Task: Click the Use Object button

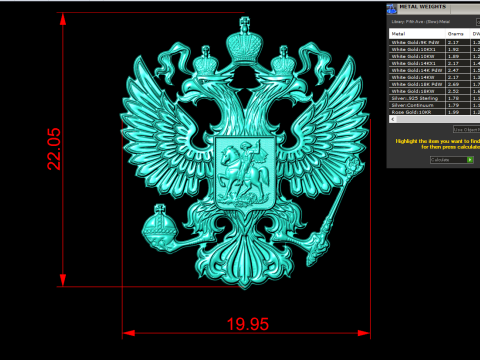Action: [x=467, y=129]
